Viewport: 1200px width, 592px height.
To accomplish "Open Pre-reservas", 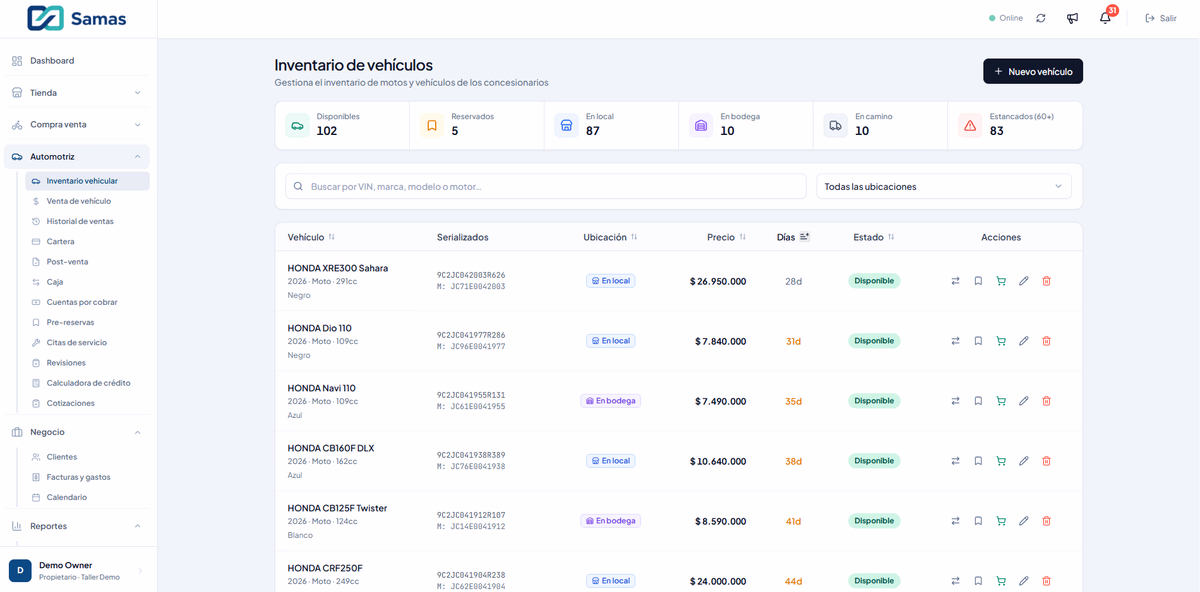I will point(87,322).
